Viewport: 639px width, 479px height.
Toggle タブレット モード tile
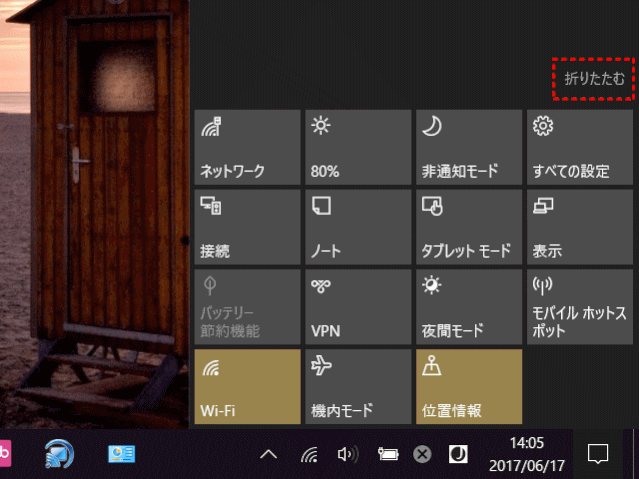coord(469,227)
